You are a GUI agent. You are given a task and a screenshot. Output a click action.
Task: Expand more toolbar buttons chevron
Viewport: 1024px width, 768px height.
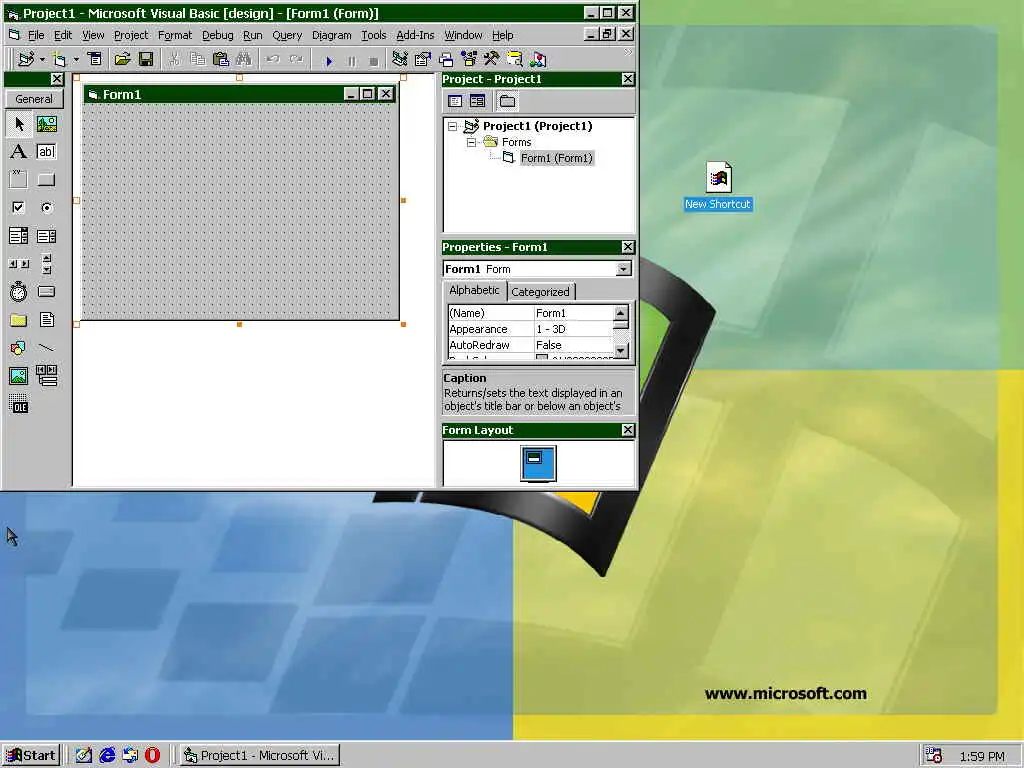tap(628, 52)
